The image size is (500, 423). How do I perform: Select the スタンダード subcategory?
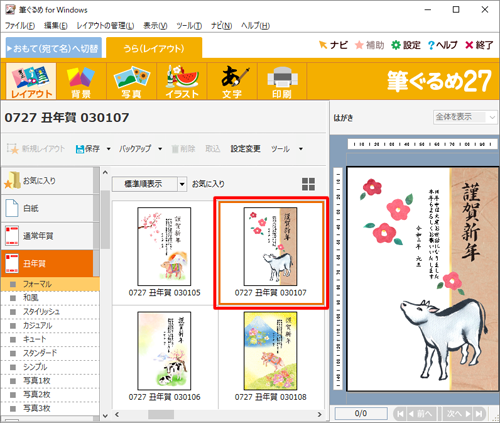[x=50, y=353]
